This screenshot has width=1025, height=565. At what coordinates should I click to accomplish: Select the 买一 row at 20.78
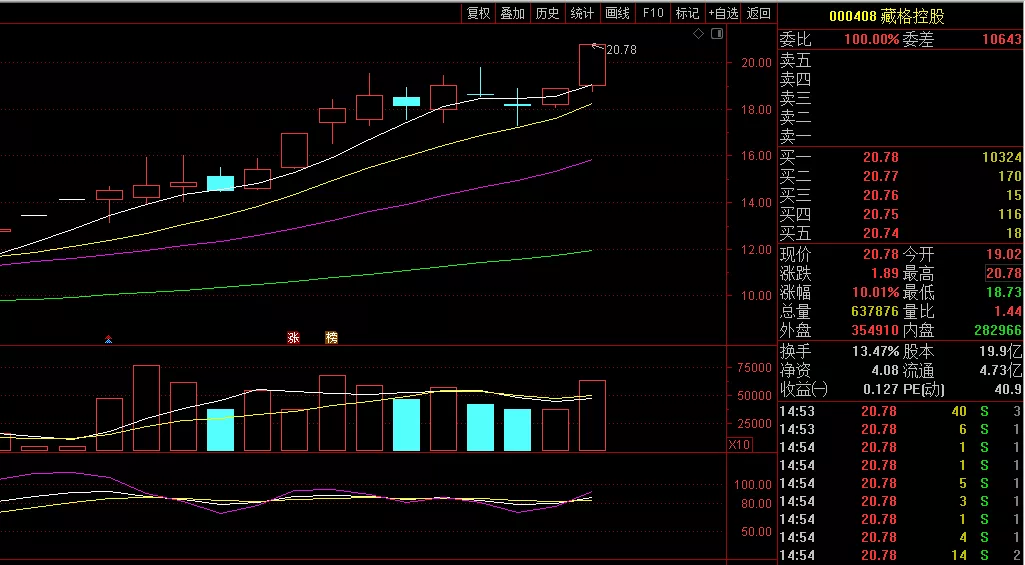pos(901,158)
